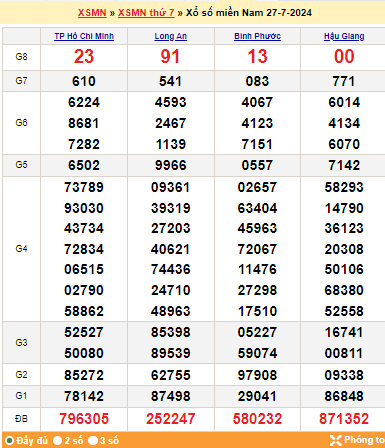Click the G1 row label

(21, 396)
